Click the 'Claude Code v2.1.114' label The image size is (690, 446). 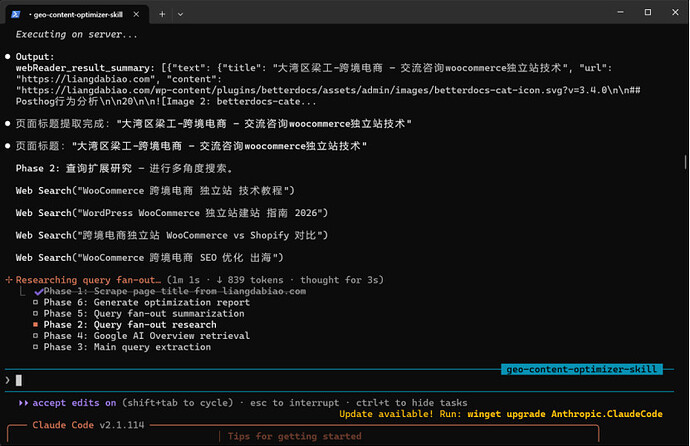[88, 425]
